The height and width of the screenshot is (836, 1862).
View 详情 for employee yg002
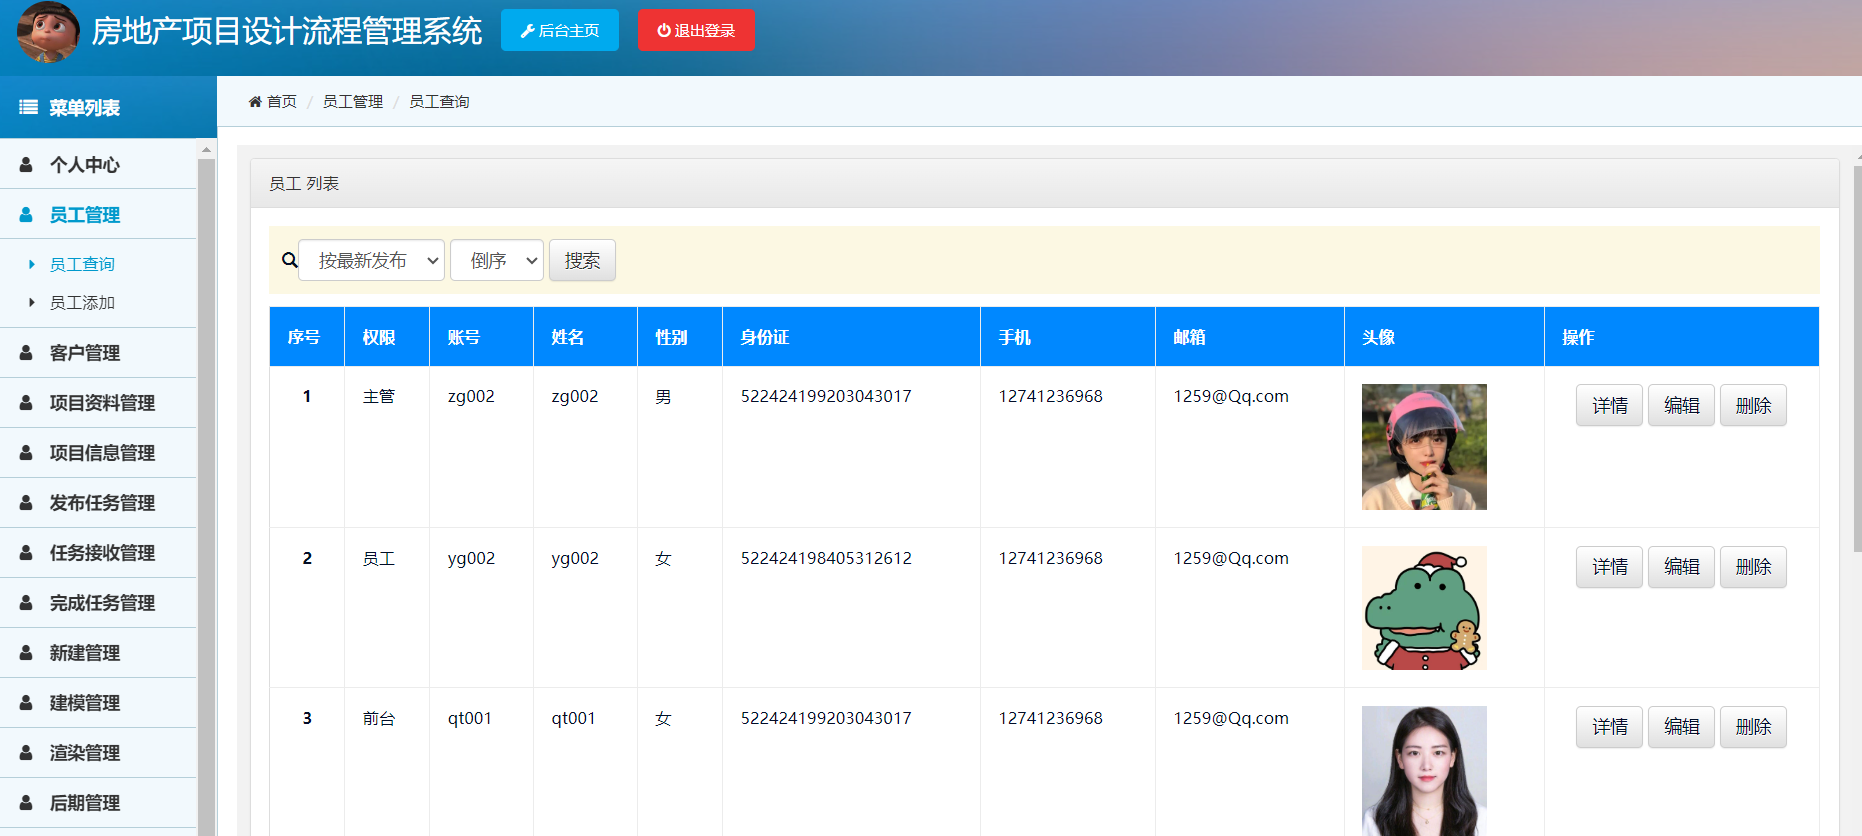point(1609,567)
